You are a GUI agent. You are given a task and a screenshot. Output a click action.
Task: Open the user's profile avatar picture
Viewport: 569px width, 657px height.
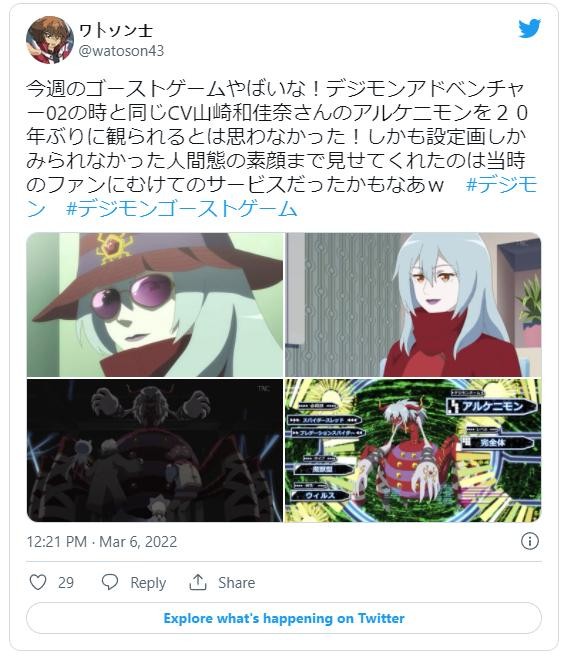[x=50, y=40]
